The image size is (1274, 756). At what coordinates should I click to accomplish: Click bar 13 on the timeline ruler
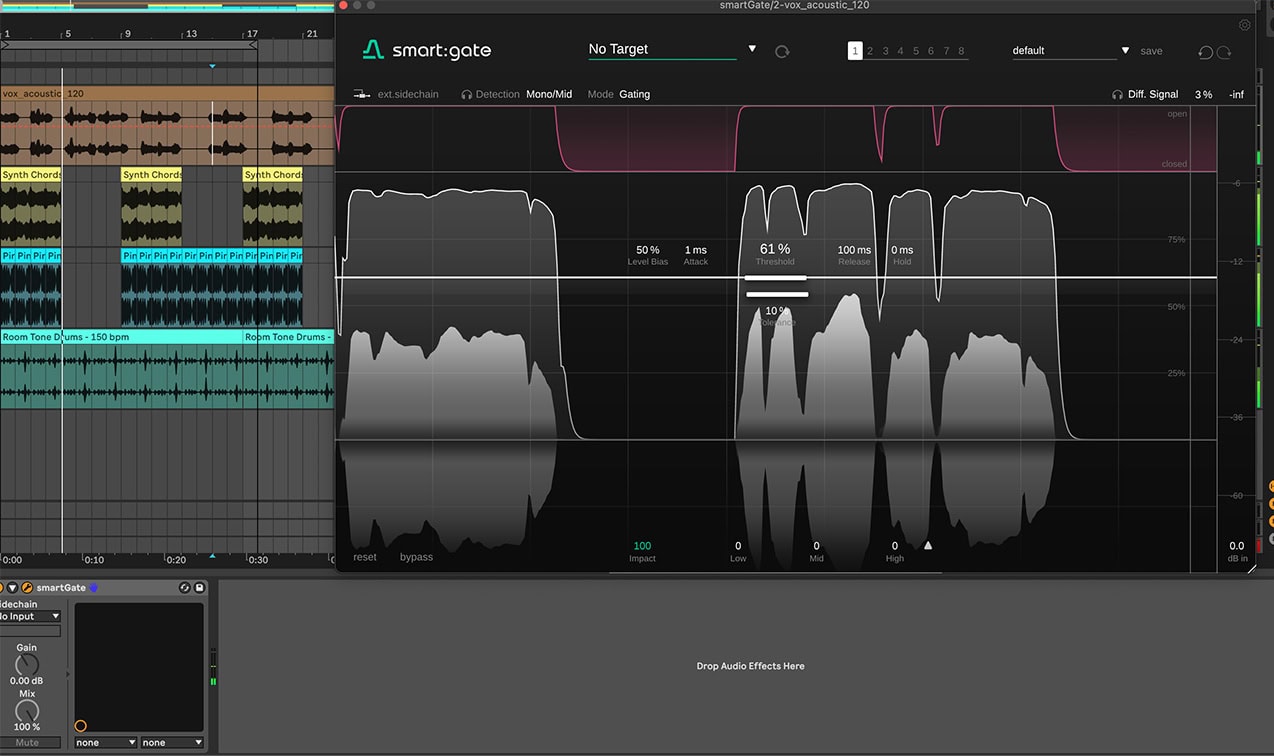coord(191,33)
